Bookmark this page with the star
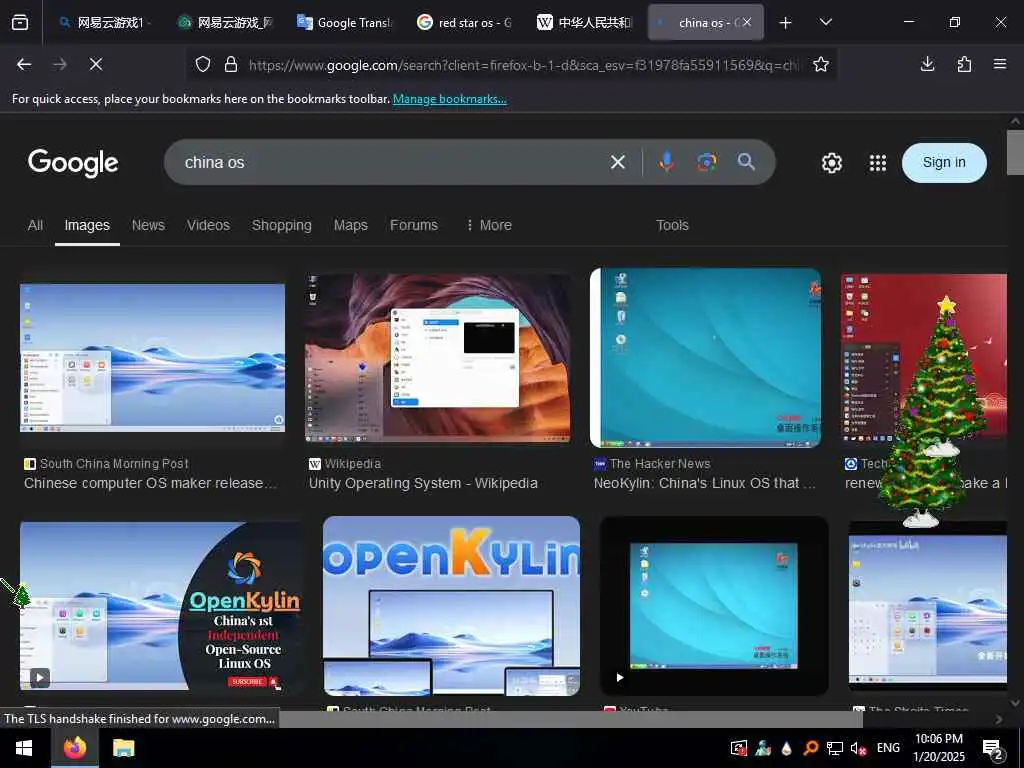 (x=821, y=64)
